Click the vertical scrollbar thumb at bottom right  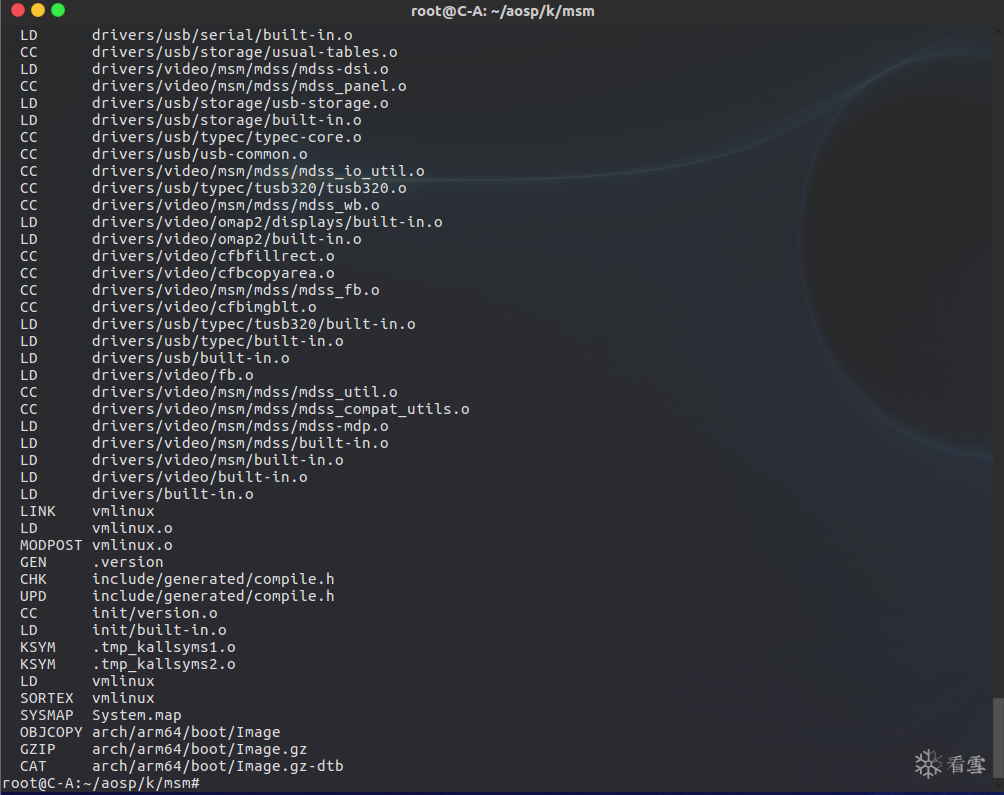pos(998,737)
